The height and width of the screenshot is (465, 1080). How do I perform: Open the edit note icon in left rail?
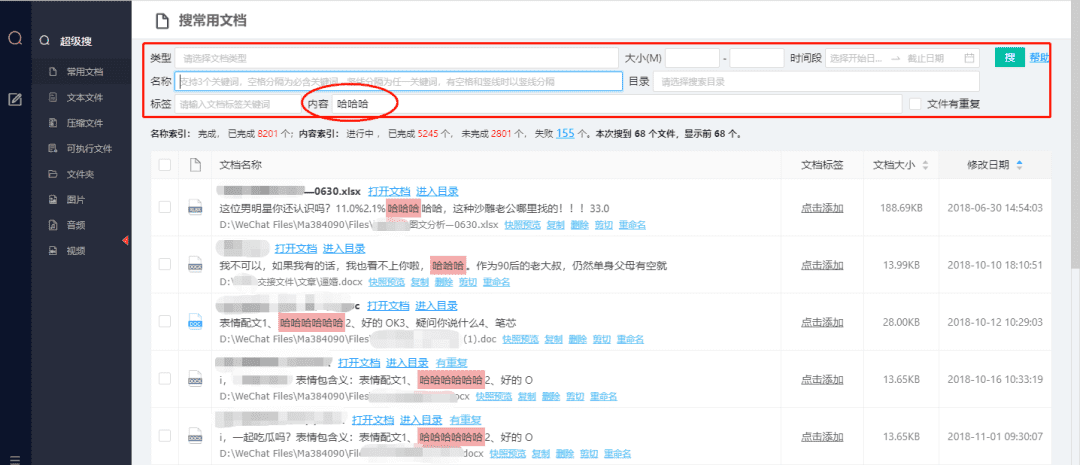[x=15, y=99]
